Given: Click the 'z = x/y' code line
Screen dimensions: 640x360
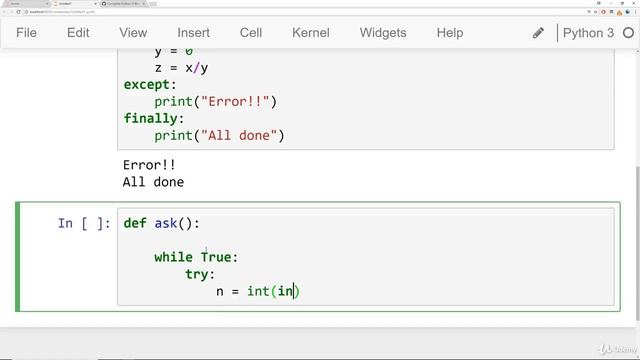Looking at the screenshot, I should pyautogui.click(x=181, y=68).
